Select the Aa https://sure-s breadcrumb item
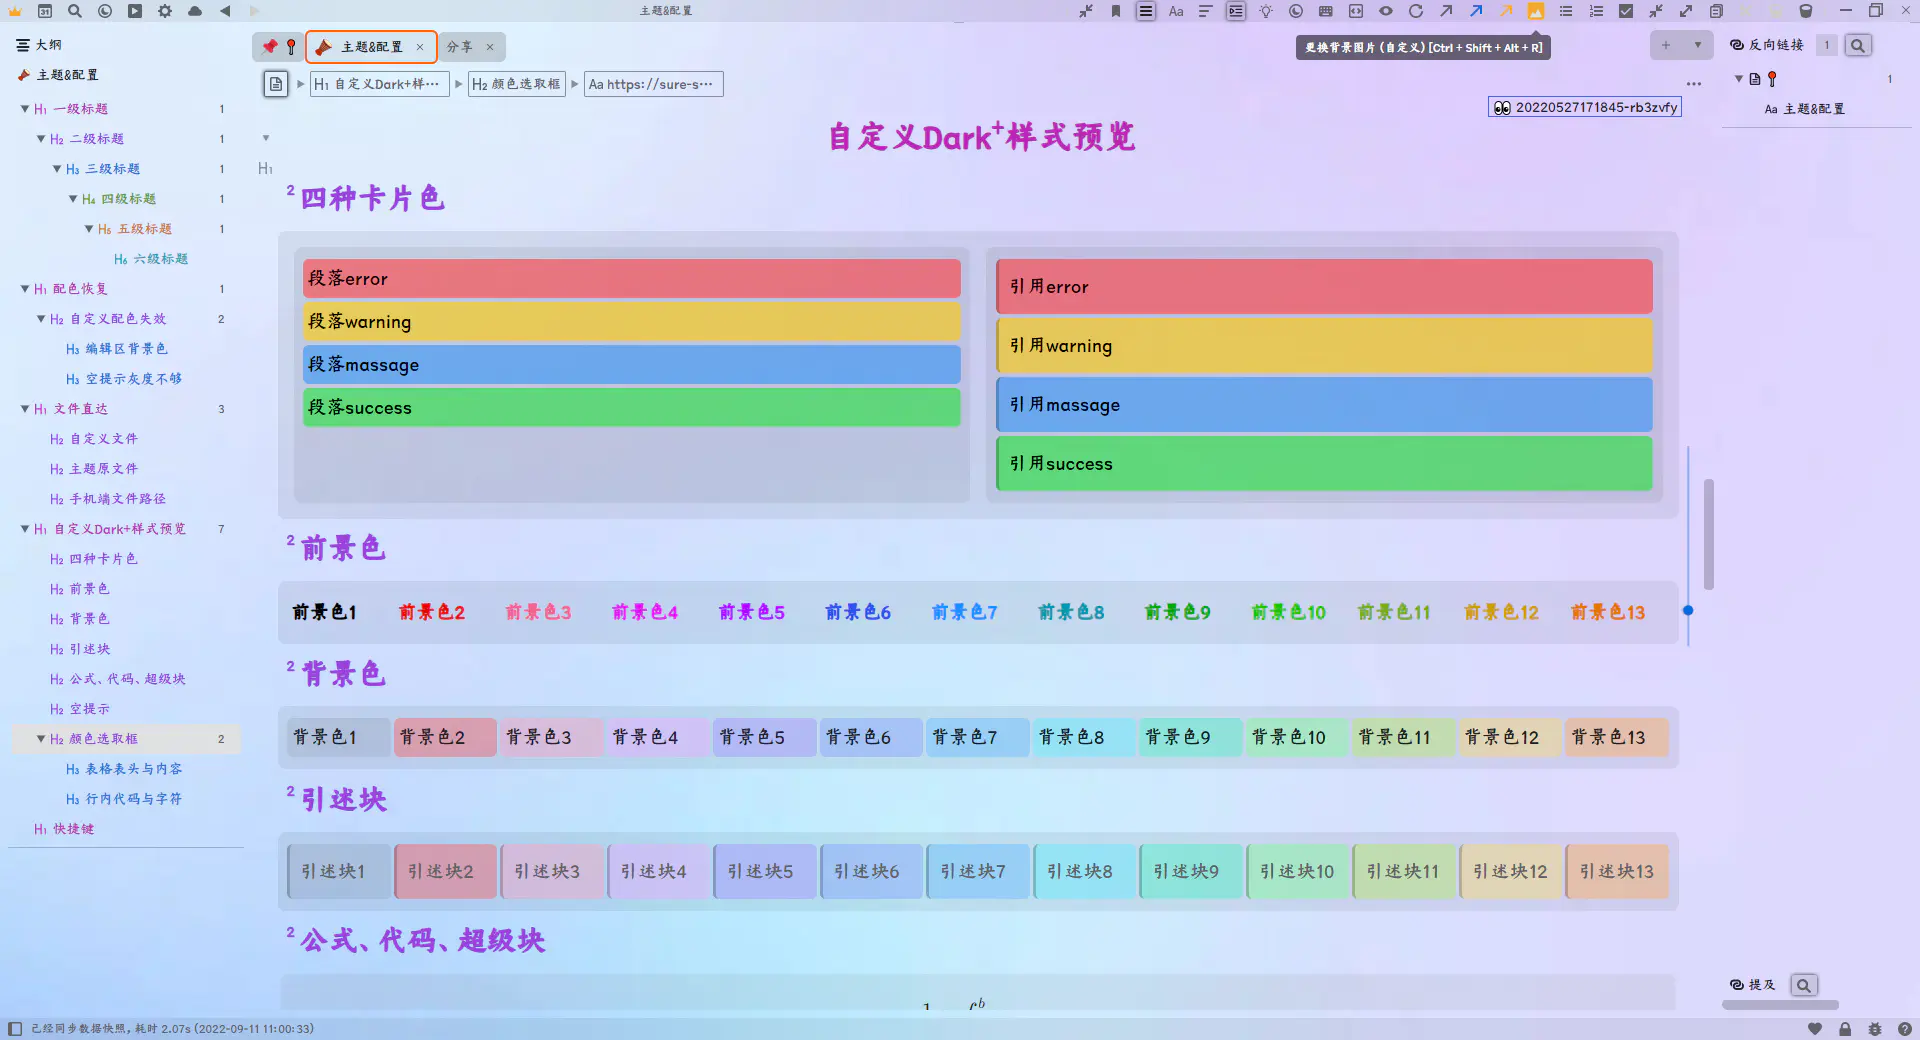Screen dimensions: 1920x1040 coord(653,84)
